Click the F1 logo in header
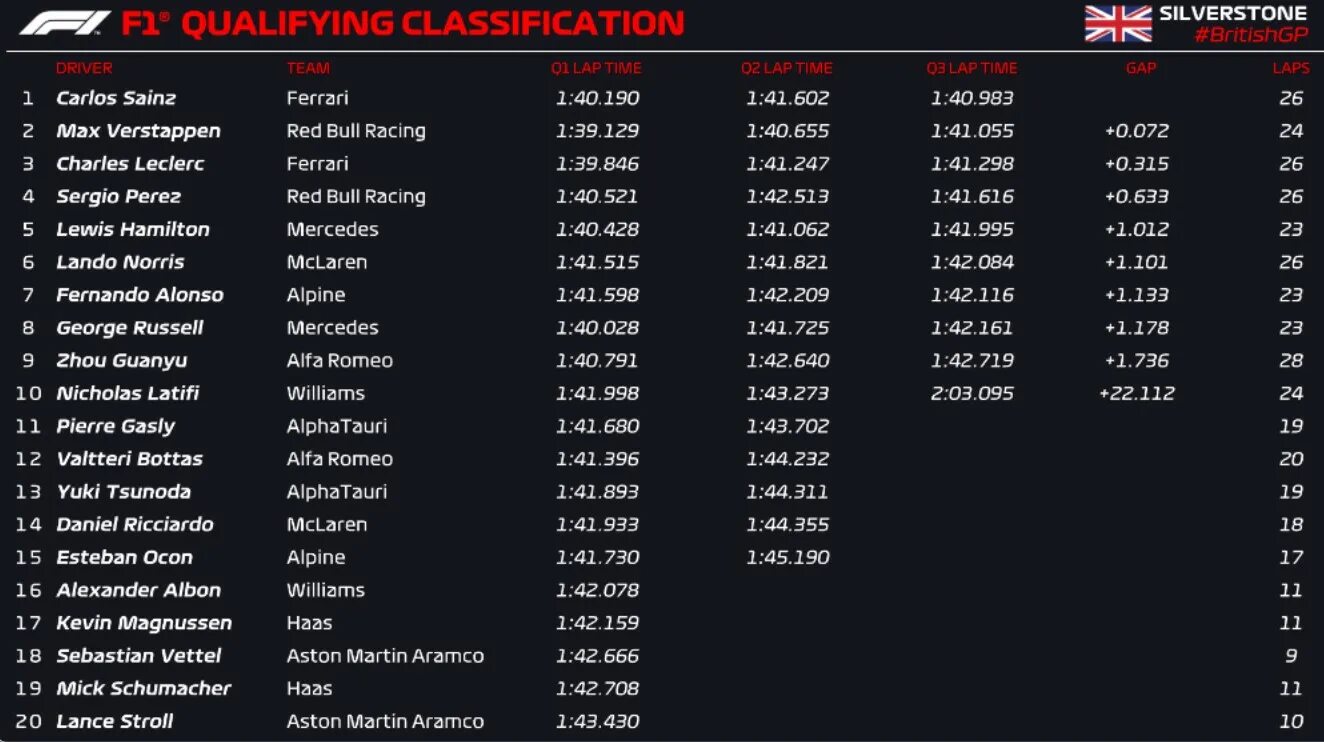The height and width of the screenshot is (742, 1324). pyautogui.click(x=65, y=23)
